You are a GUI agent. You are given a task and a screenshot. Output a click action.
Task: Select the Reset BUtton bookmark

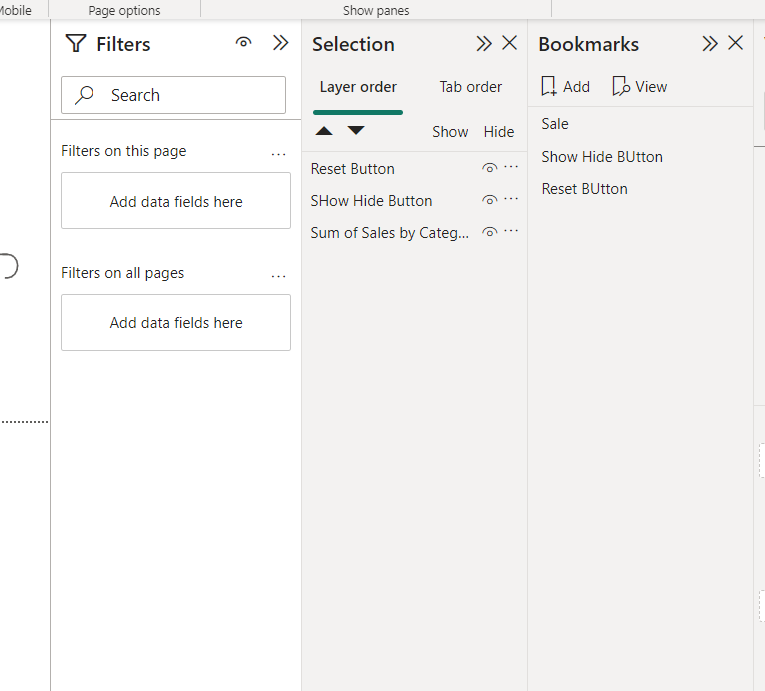[x=584, y=189]
